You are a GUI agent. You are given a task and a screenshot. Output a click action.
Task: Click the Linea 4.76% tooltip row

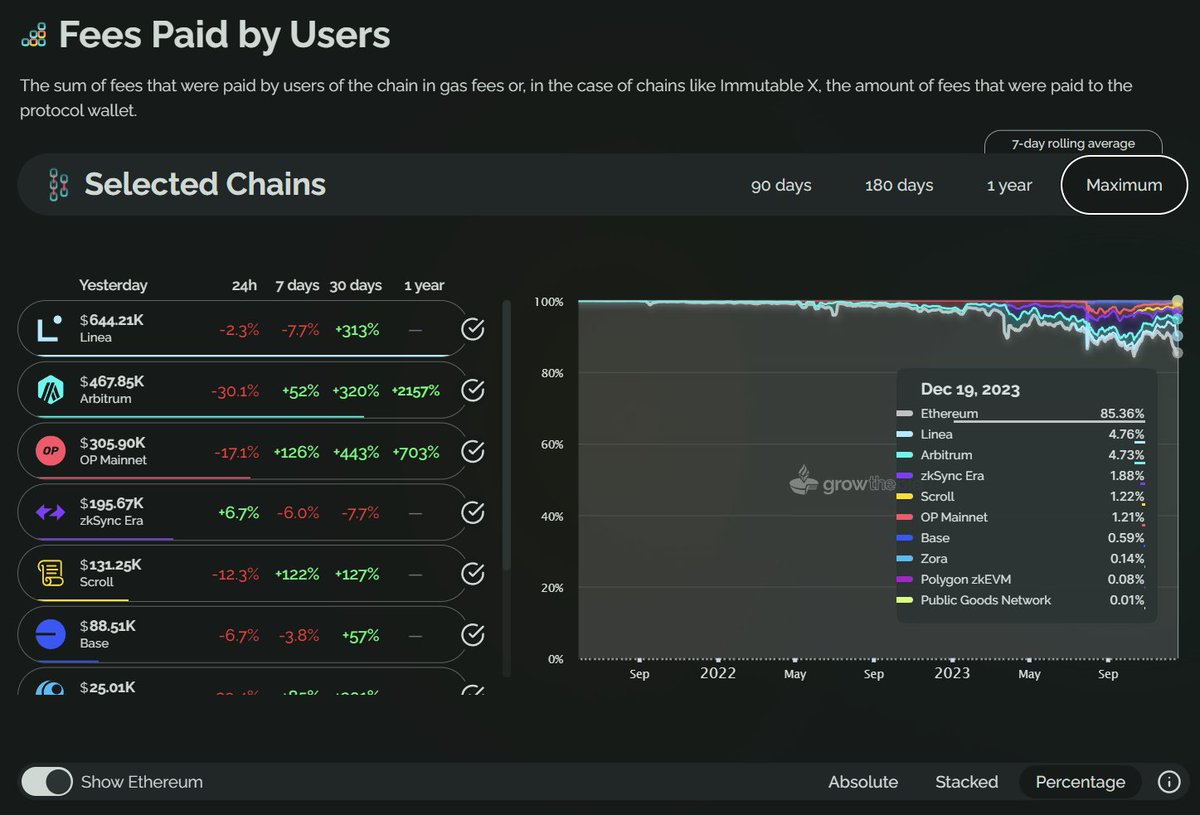(x=1021, y=434)
